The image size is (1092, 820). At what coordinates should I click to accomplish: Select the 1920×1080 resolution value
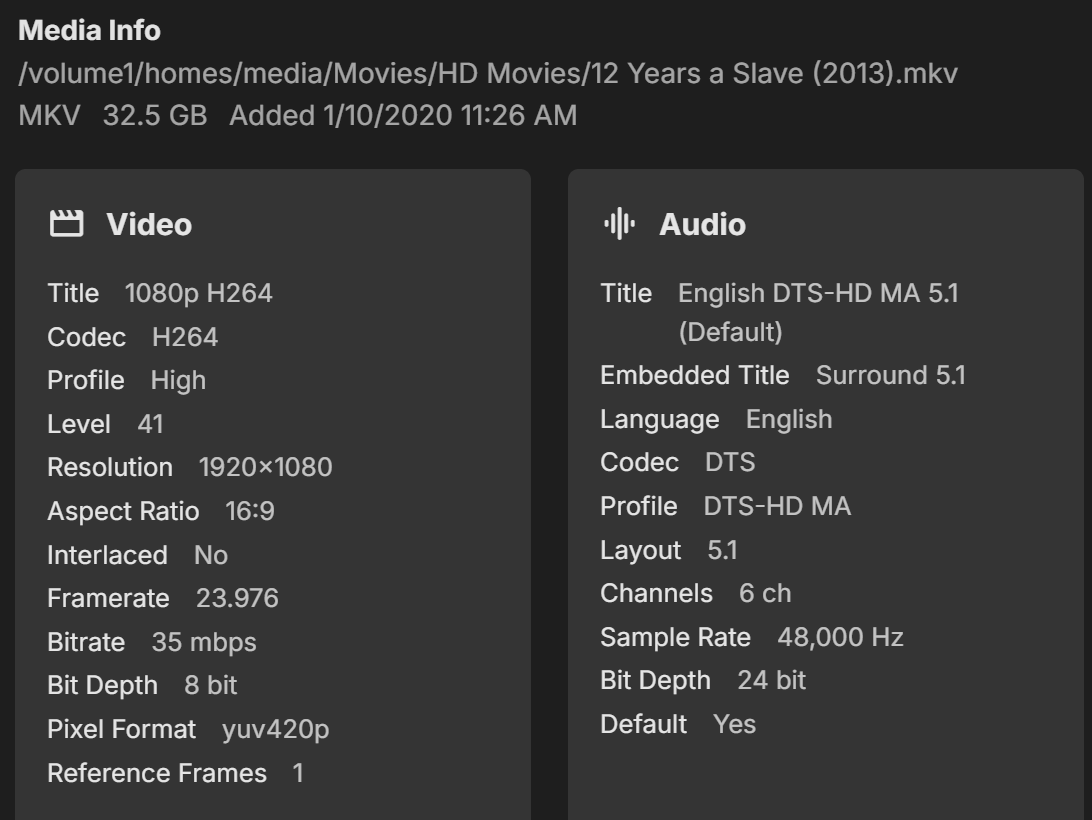[x=265, y=467]
